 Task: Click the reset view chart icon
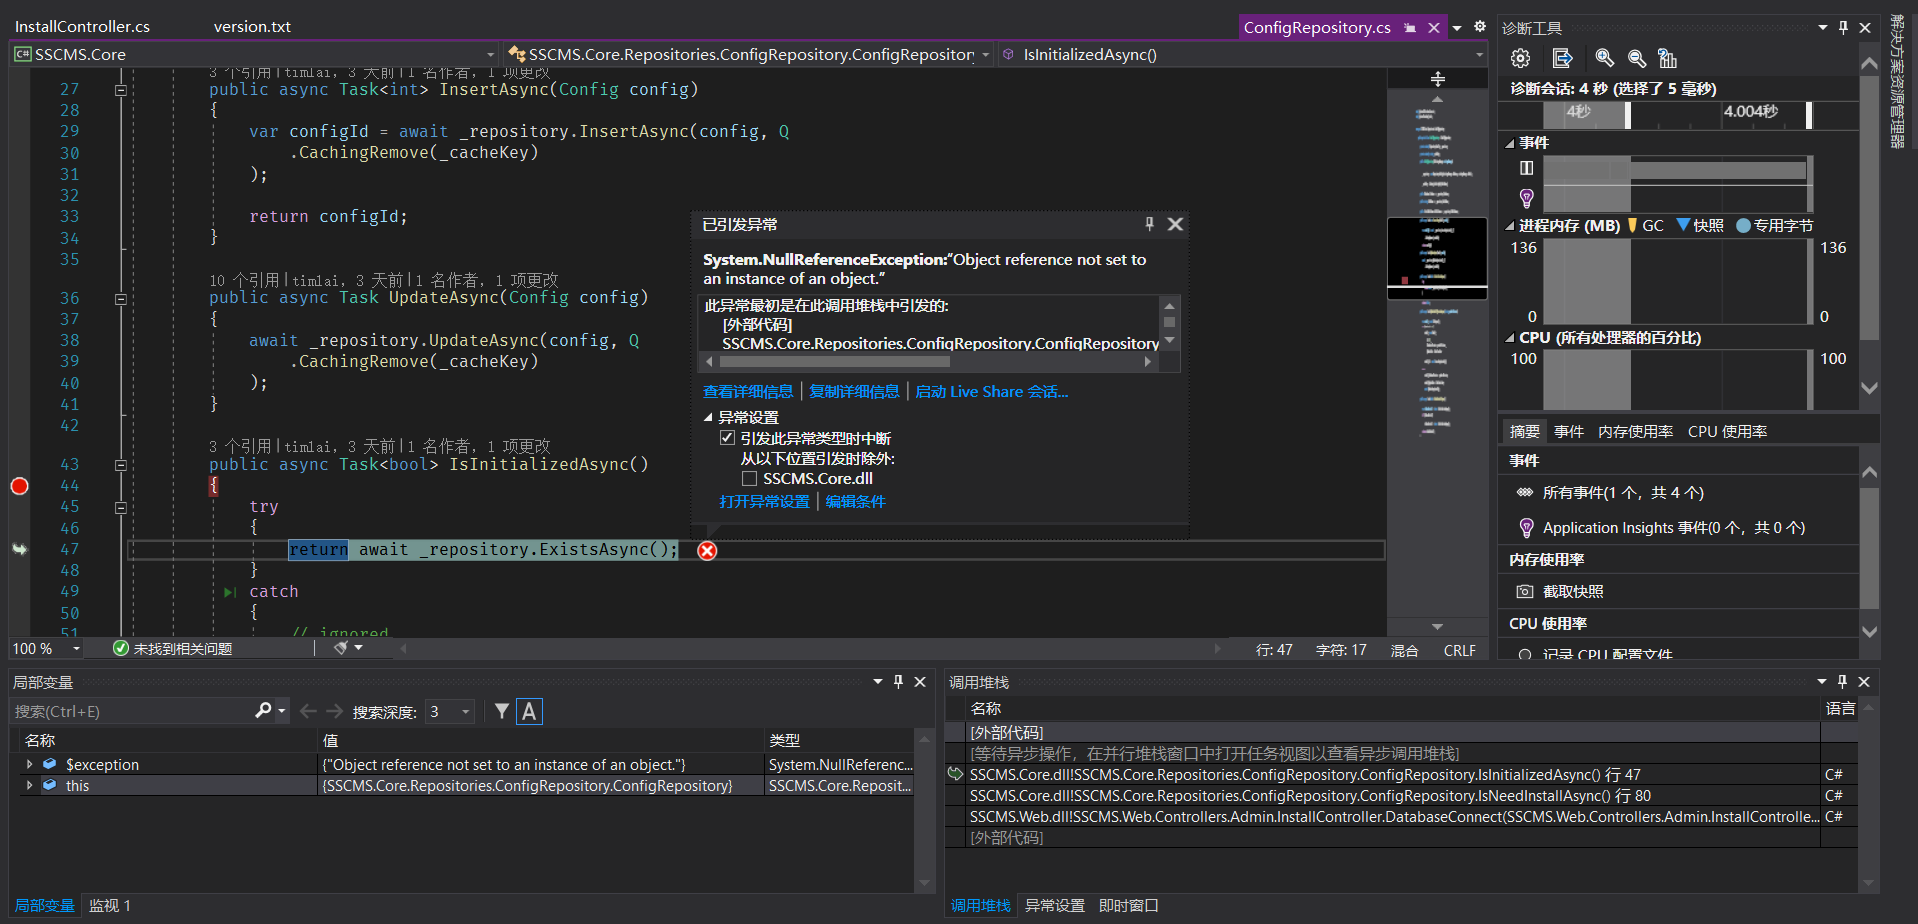pos(1667,58)
